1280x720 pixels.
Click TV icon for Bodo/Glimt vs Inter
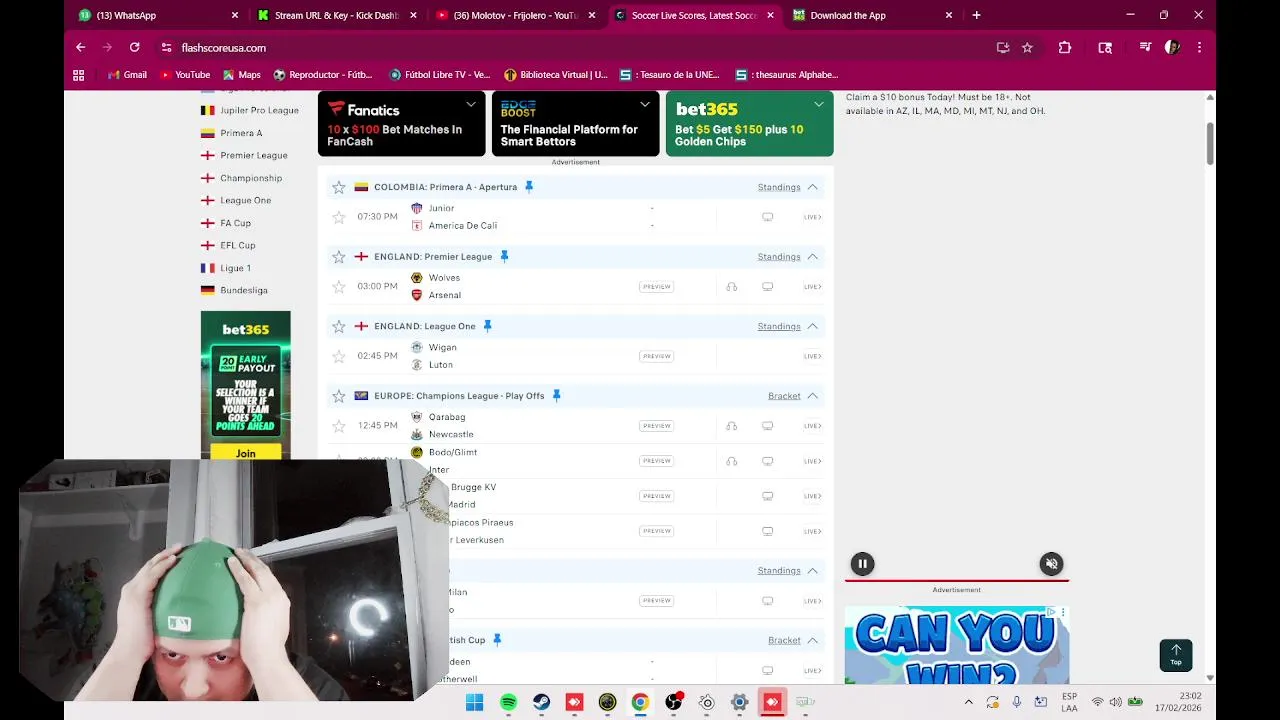pyautogui.click(x=767, y=461)
